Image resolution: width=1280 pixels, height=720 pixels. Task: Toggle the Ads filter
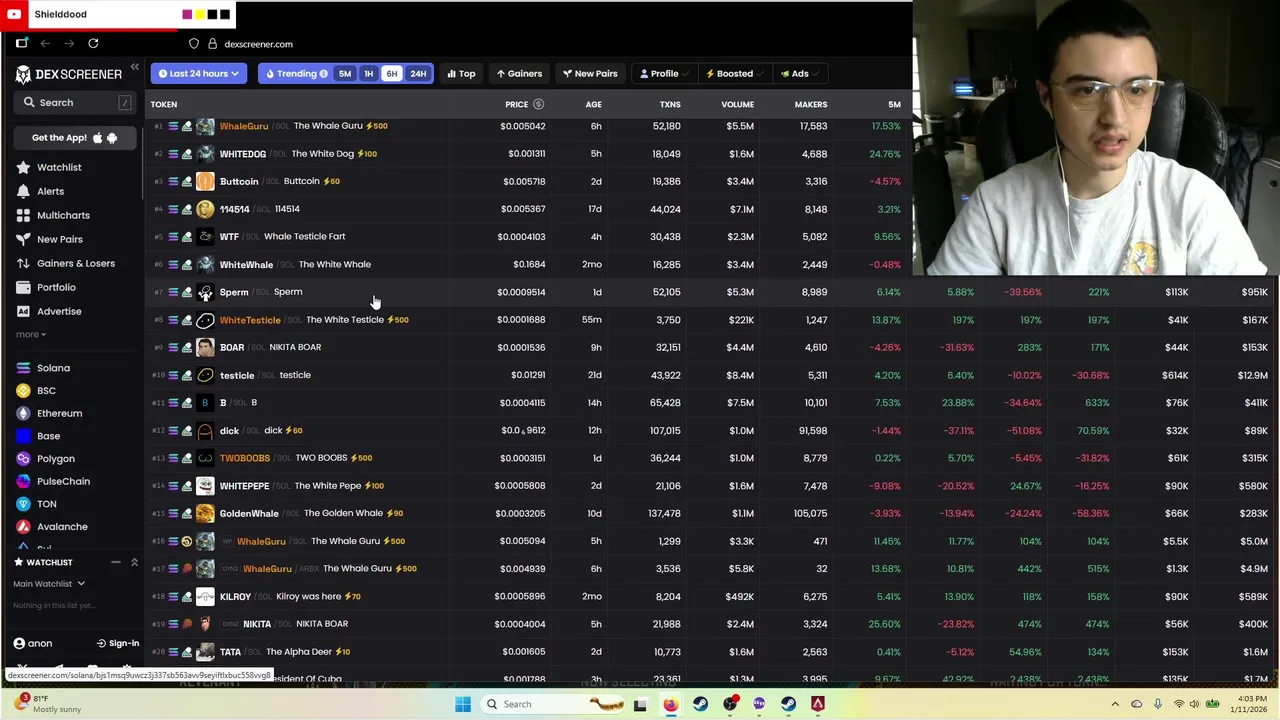pyautogui.click(x=800, y=74)
